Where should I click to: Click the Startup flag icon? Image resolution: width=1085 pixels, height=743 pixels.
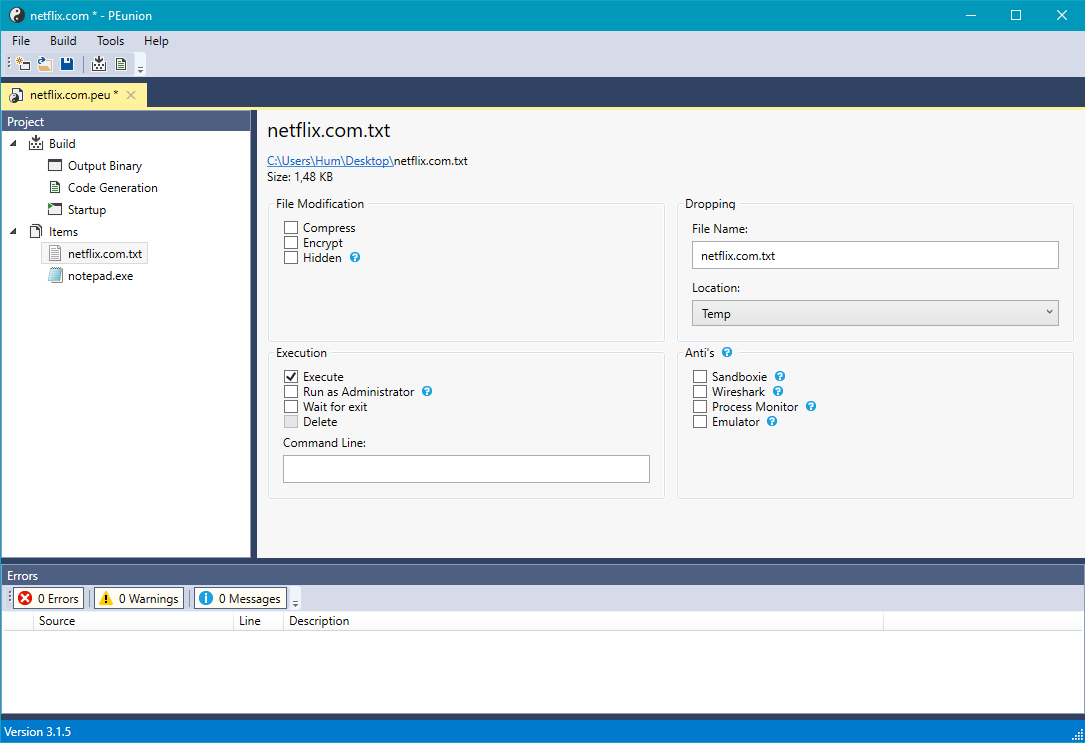[55, 209]
